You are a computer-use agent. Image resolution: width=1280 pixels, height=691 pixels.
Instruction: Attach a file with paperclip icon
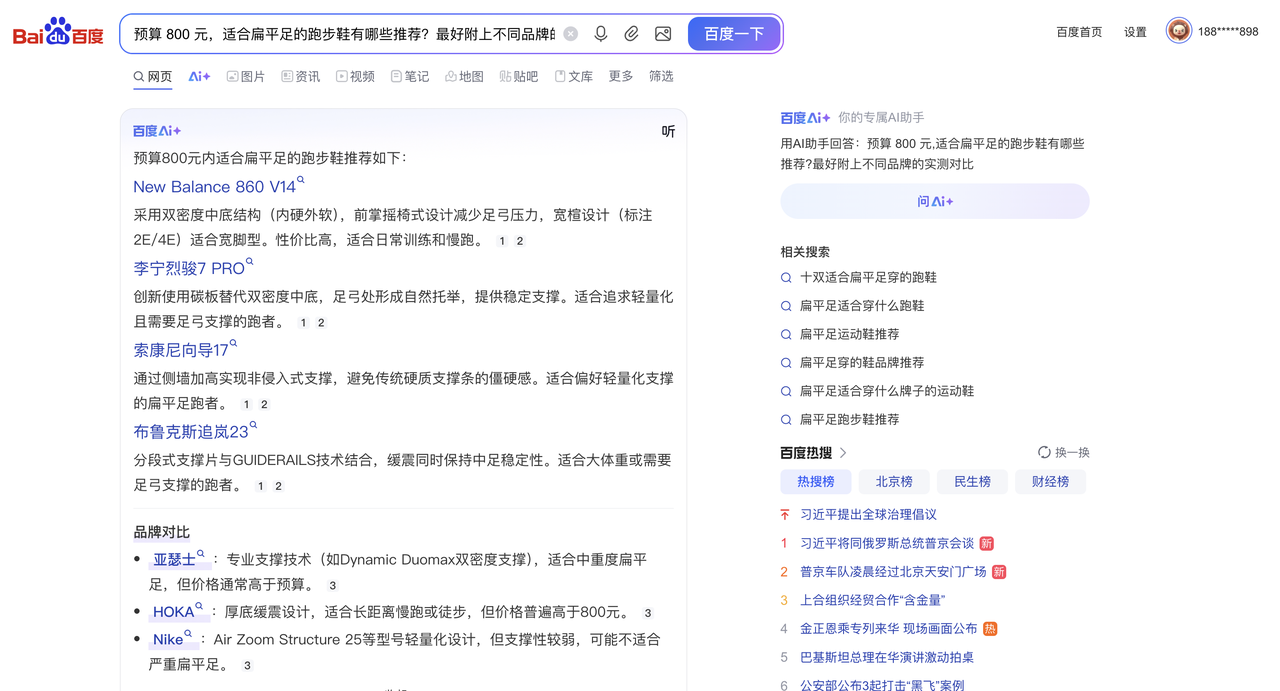[631, 34]
